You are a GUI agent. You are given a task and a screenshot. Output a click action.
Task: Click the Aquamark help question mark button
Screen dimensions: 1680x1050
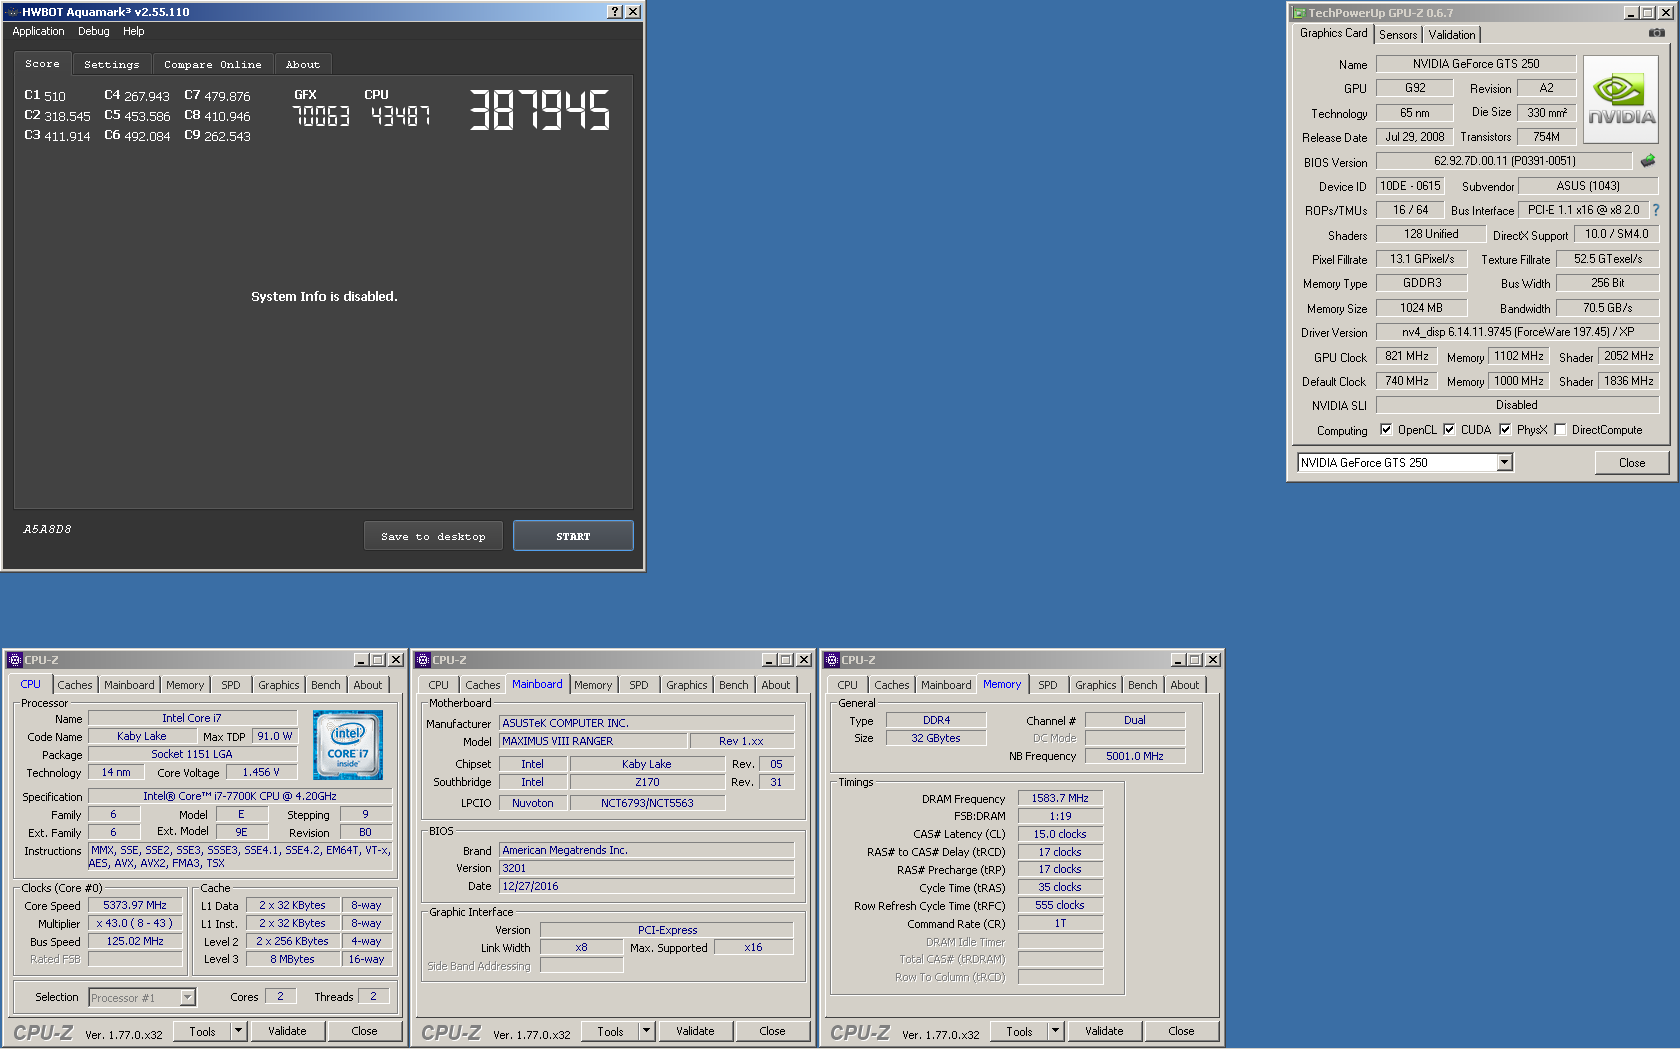pos(615,12)
